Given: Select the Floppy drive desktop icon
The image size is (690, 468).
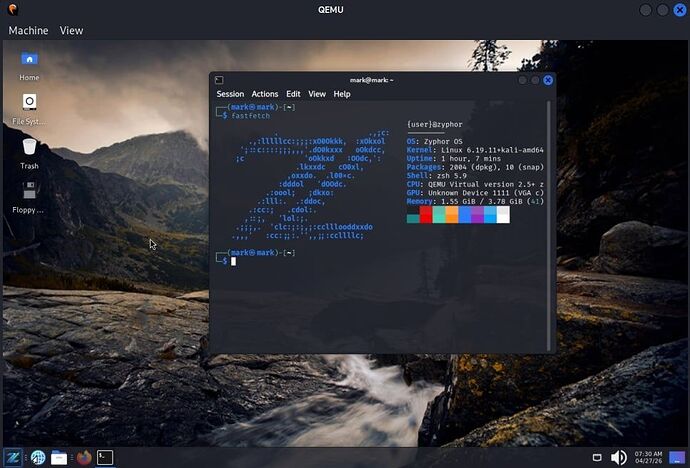Looking at the screenshot, I should [29, 197].
